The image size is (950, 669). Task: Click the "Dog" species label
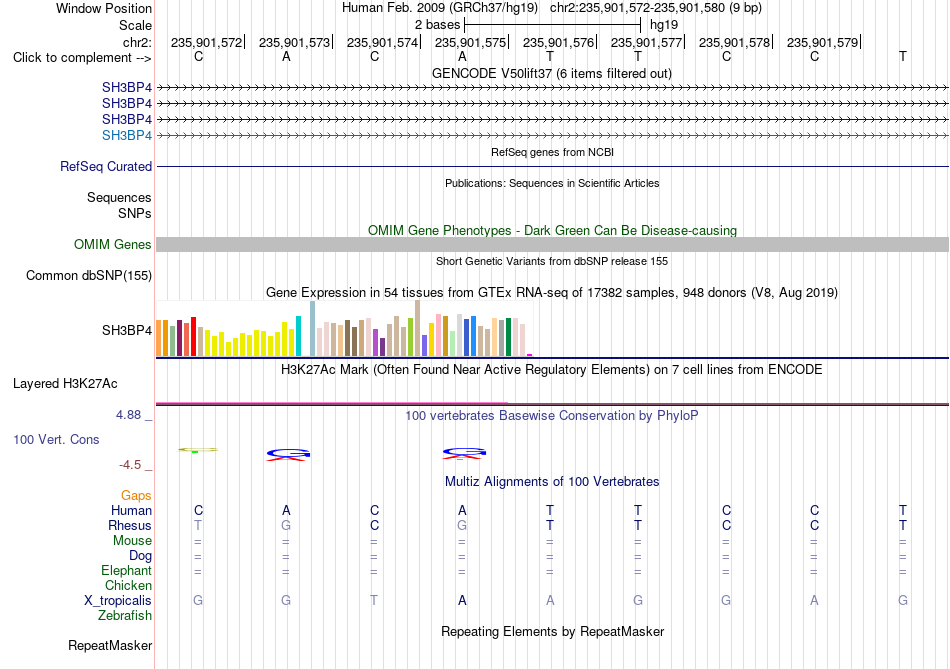pos(141,556)
